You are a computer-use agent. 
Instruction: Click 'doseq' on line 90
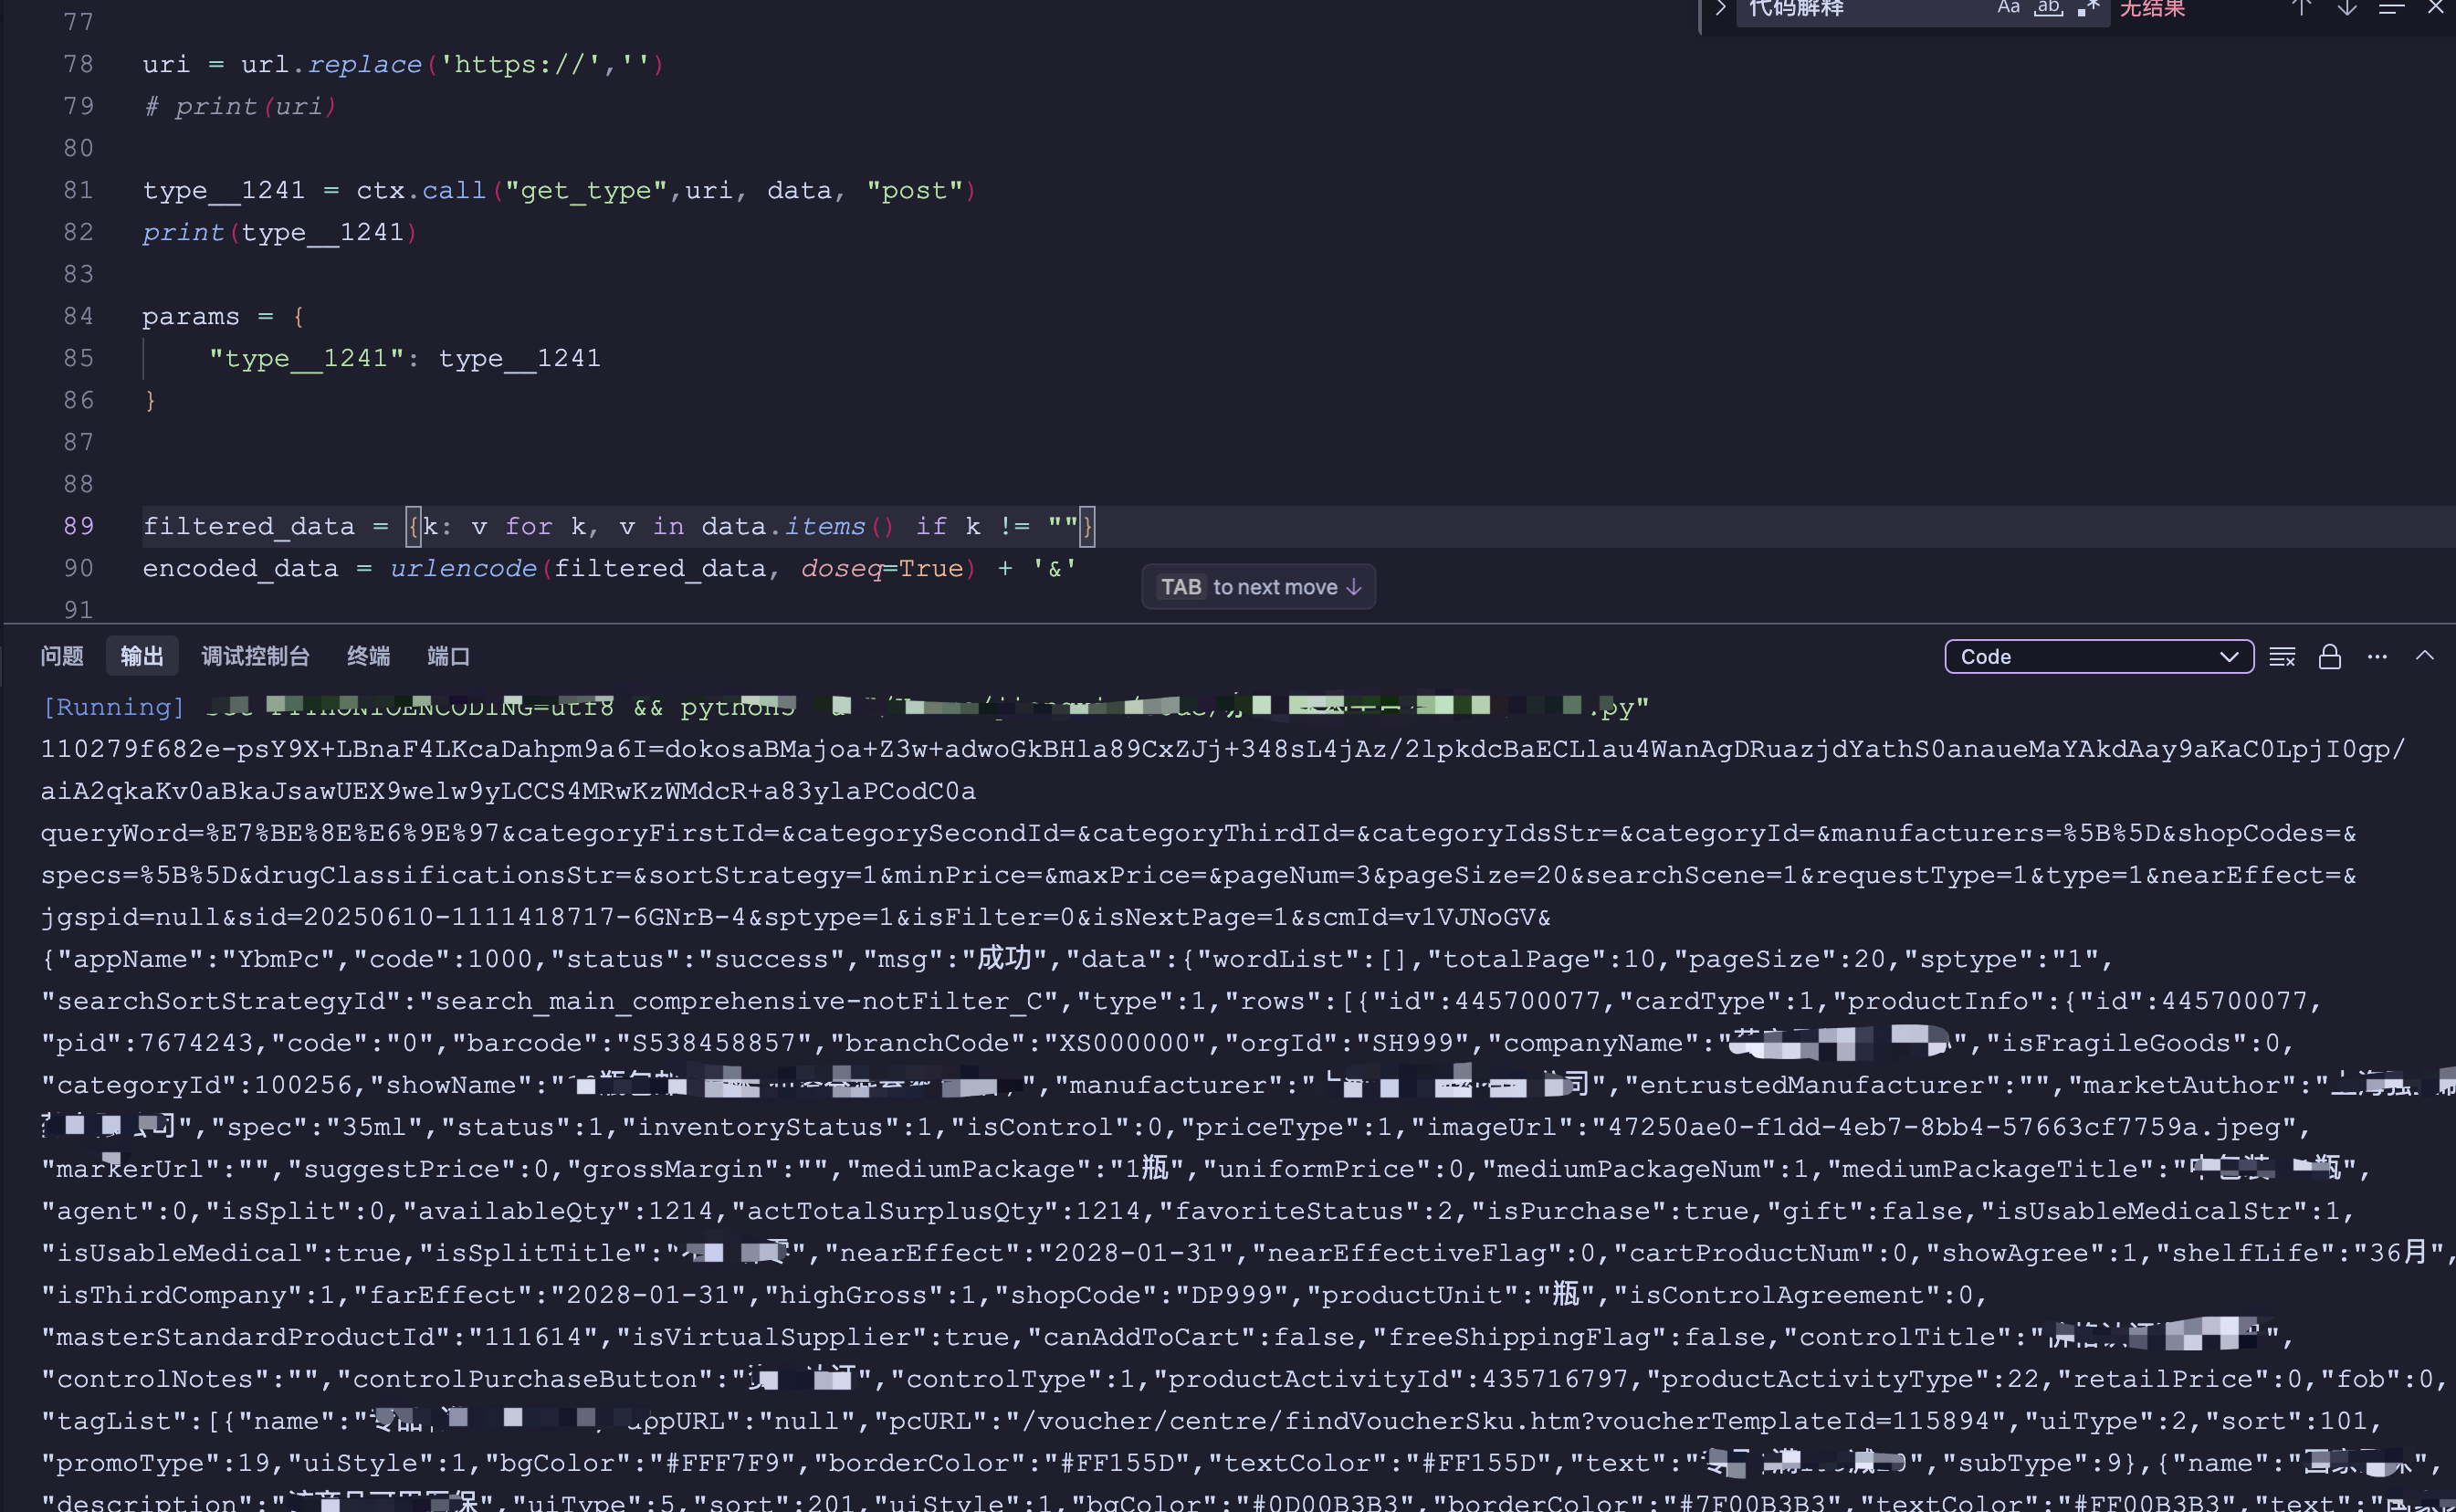click(841, 568)
